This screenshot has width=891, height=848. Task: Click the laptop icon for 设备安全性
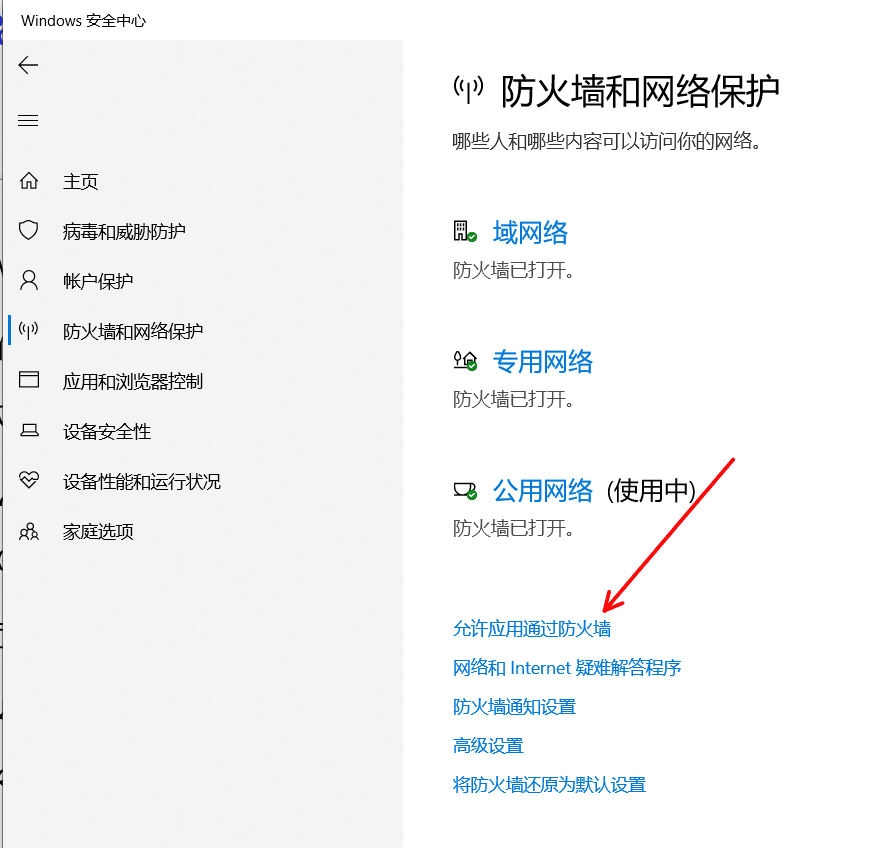pos(29,430)
